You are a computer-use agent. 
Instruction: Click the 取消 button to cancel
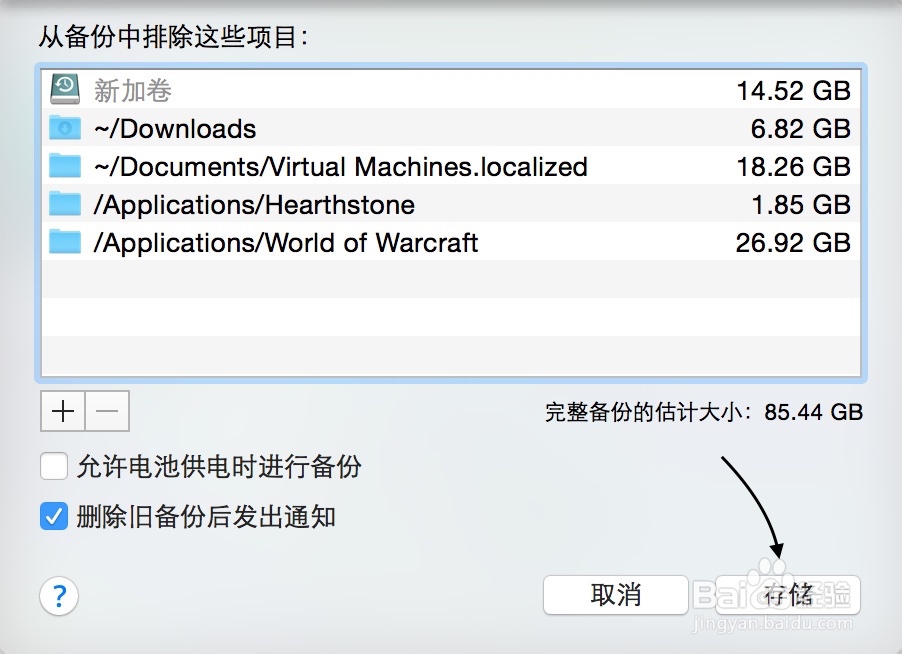click(615, 594)
